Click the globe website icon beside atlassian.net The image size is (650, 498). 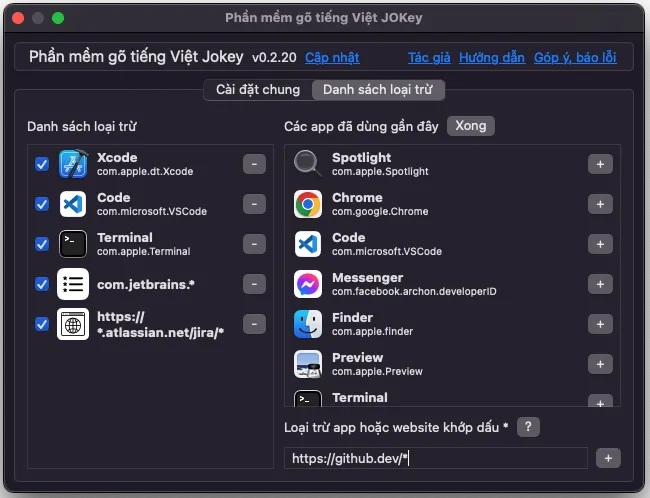click(x=73, y=324)
